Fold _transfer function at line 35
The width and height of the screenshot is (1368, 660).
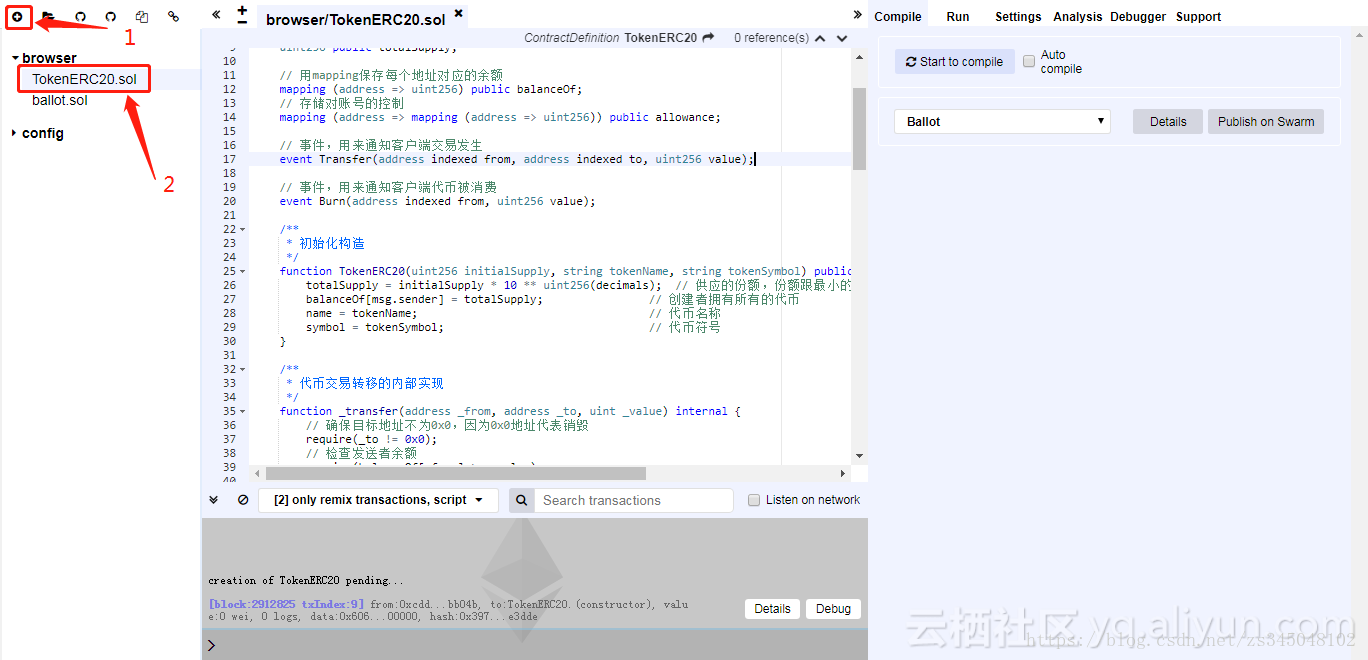[x=242, y=411]
